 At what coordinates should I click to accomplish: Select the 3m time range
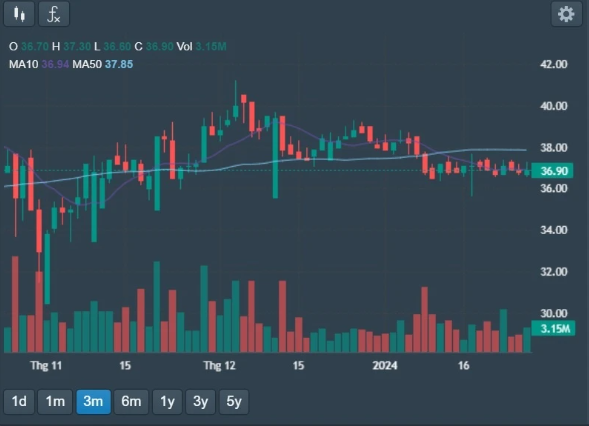[x=93, y=402]
